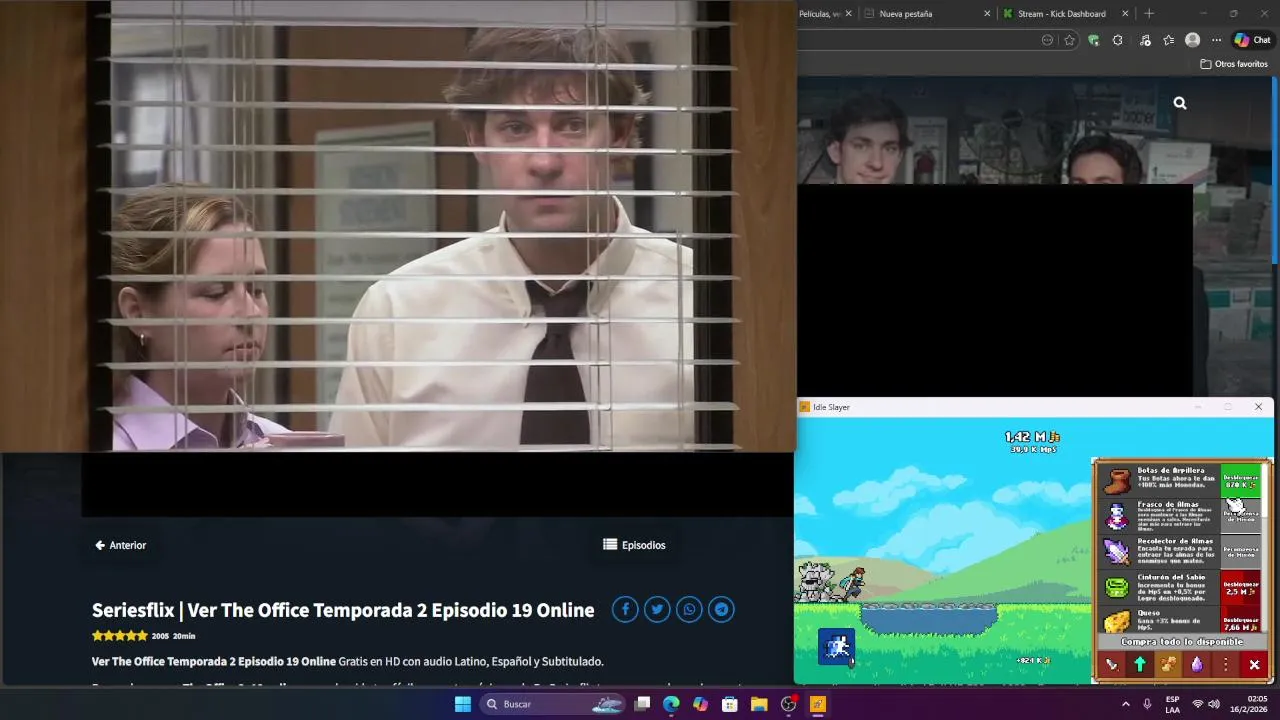Open the footprints boots tab in Idle Slayer

pos(1168,664)
